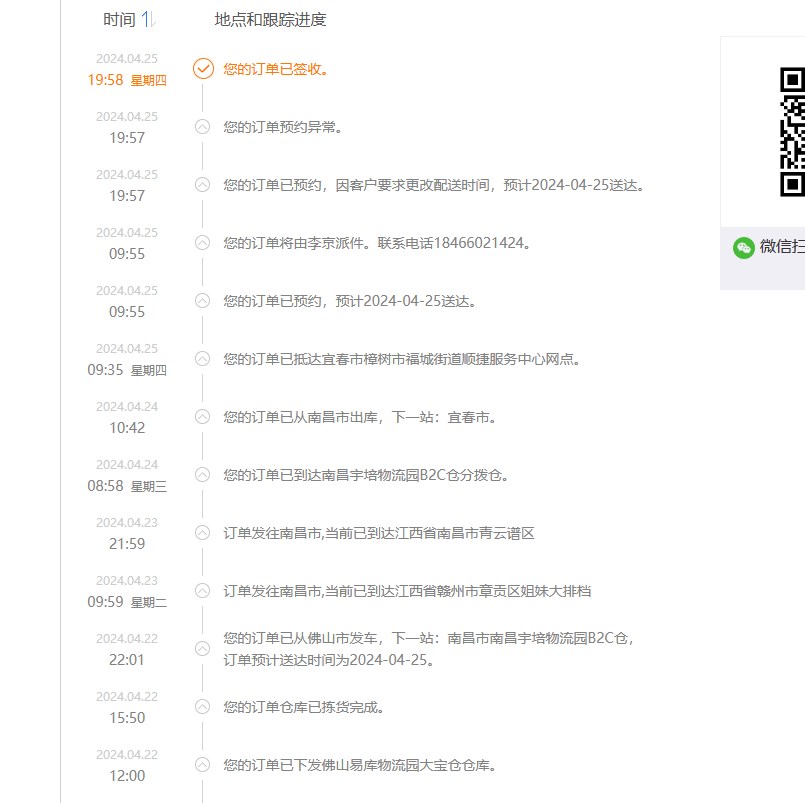Click status icon beside 您的订单预约异常
The width and height of the screenshot is (805, 803).
tap(203, 127)
